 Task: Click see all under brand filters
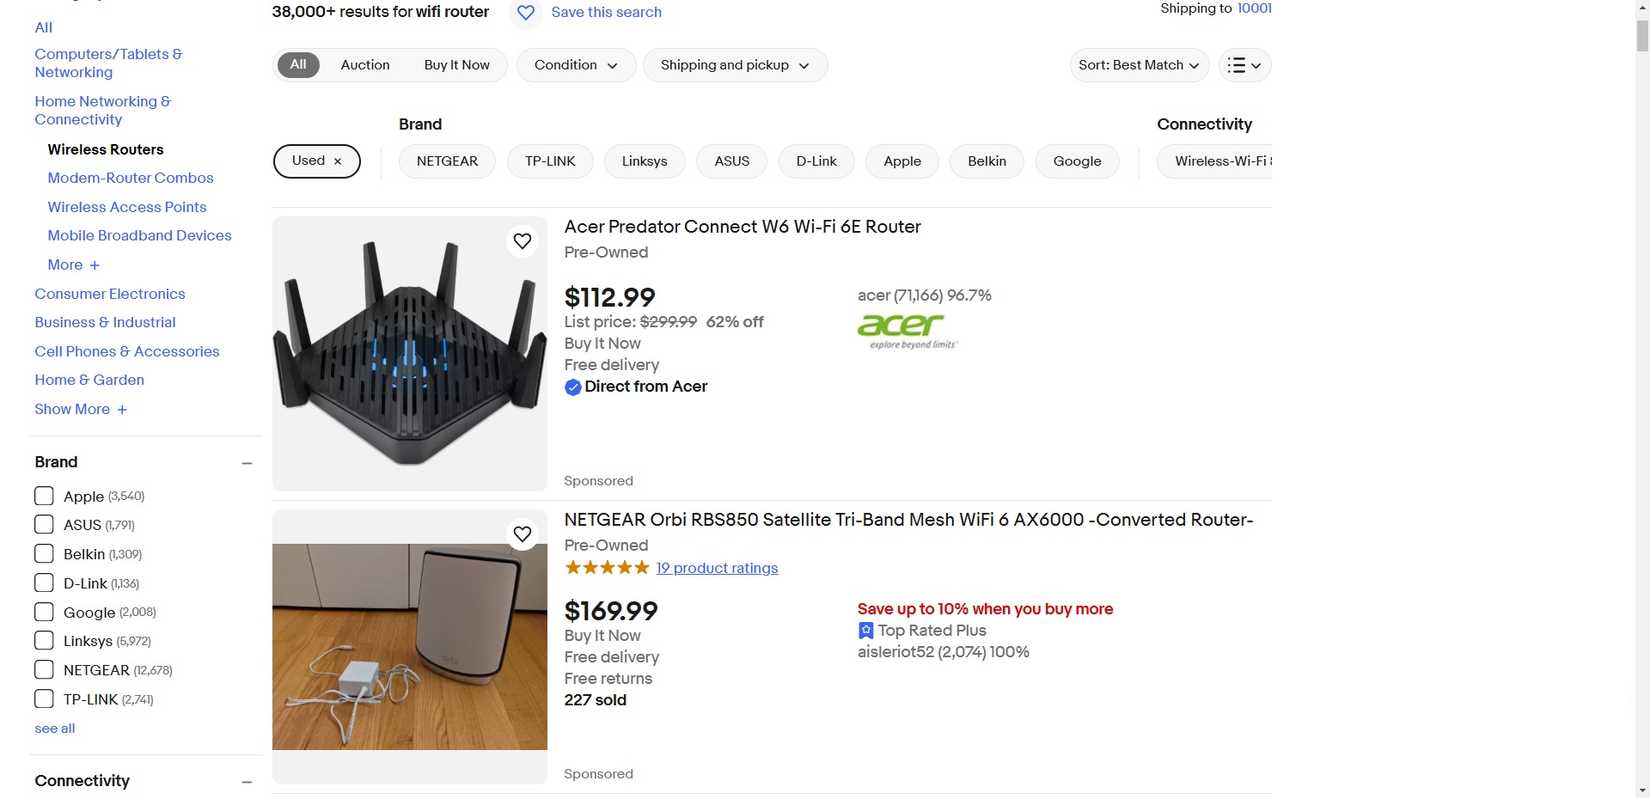53,727
